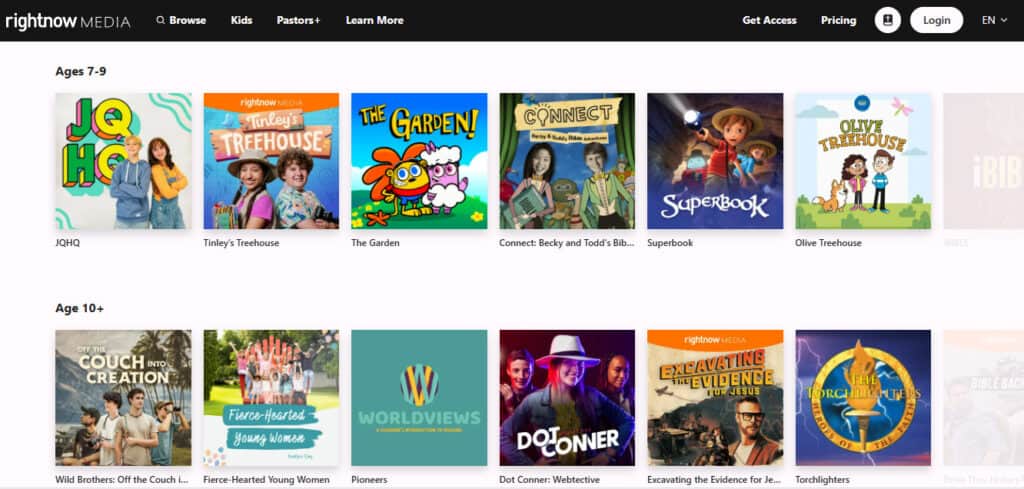This screenshot has width=1024, height=489.
Task: Open the Off the Couch into Creation thumbnail
Action: point(123,398)
